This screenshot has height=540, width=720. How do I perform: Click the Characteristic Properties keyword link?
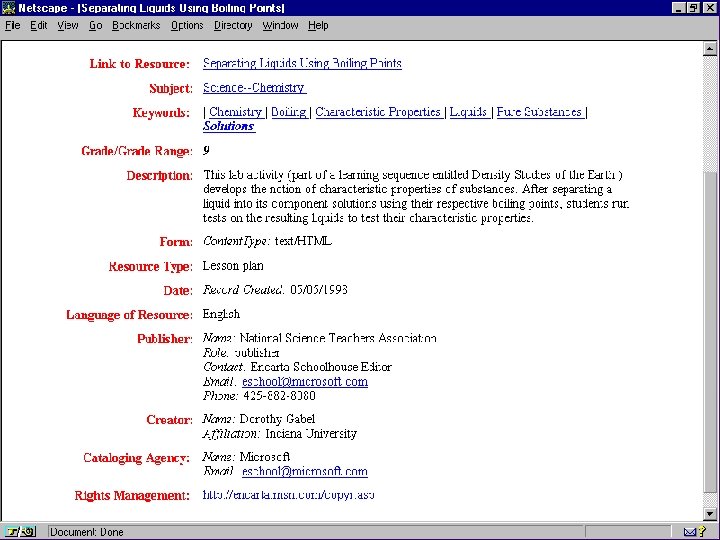[378, 112]
